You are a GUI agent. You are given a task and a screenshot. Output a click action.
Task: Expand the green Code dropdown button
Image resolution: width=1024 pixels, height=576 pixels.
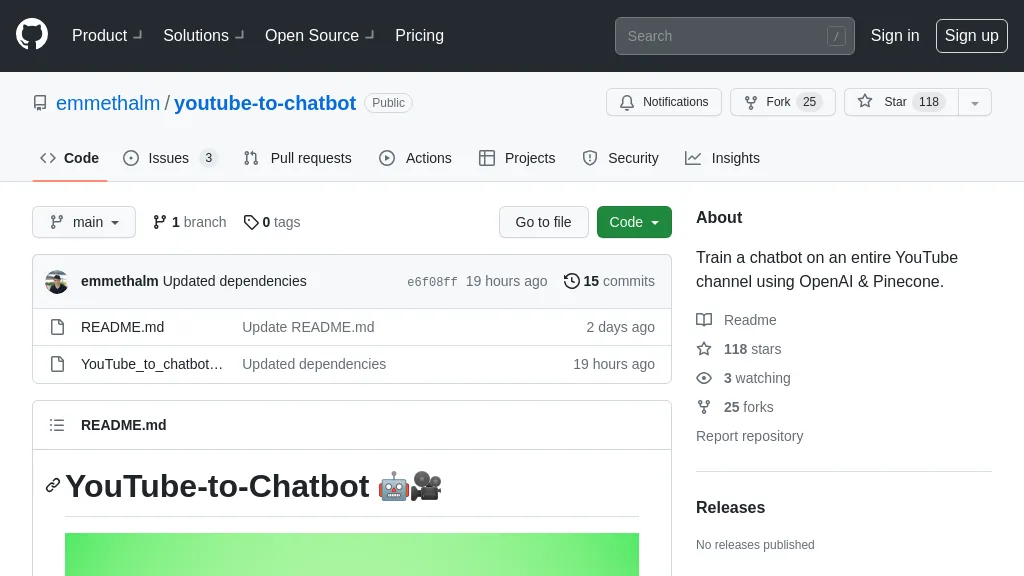coord(634,222)
